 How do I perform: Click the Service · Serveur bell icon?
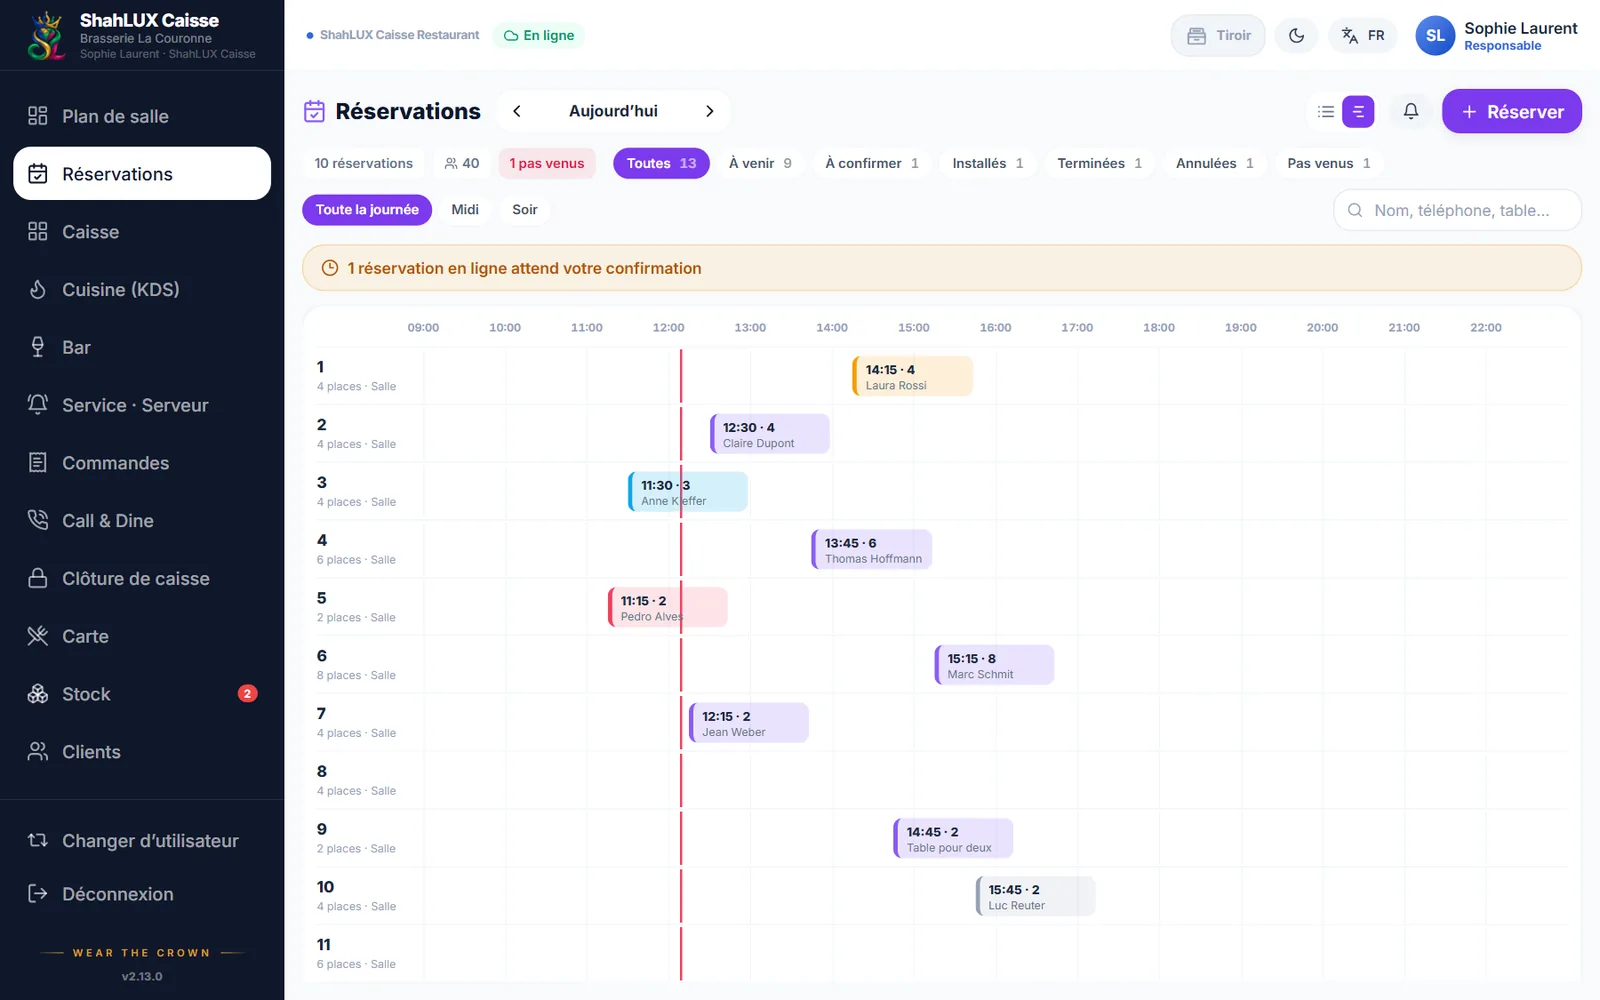pyautogui.click(x=38, y=405)
